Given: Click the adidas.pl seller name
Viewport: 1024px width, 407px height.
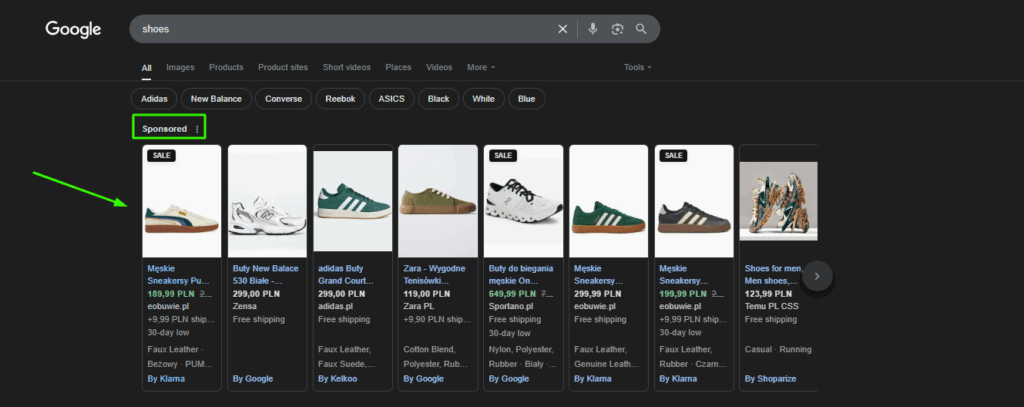Looking at the screenshot, I should 336,306.
